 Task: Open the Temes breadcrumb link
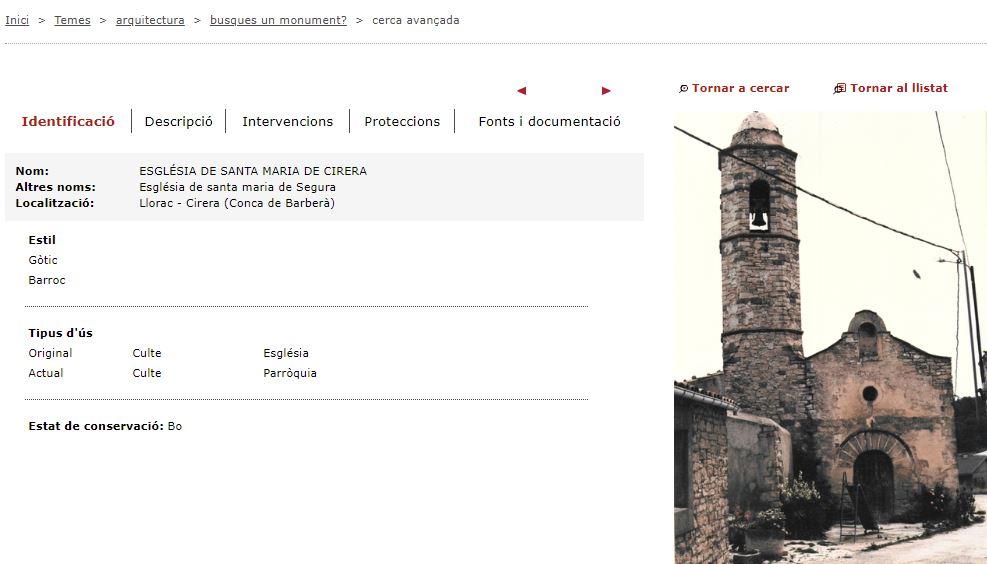[x=72, y=20]
